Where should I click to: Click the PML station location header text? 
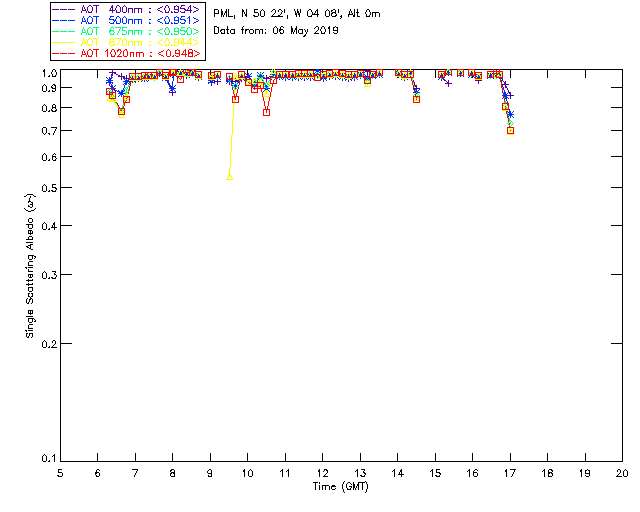pos(297,14)
